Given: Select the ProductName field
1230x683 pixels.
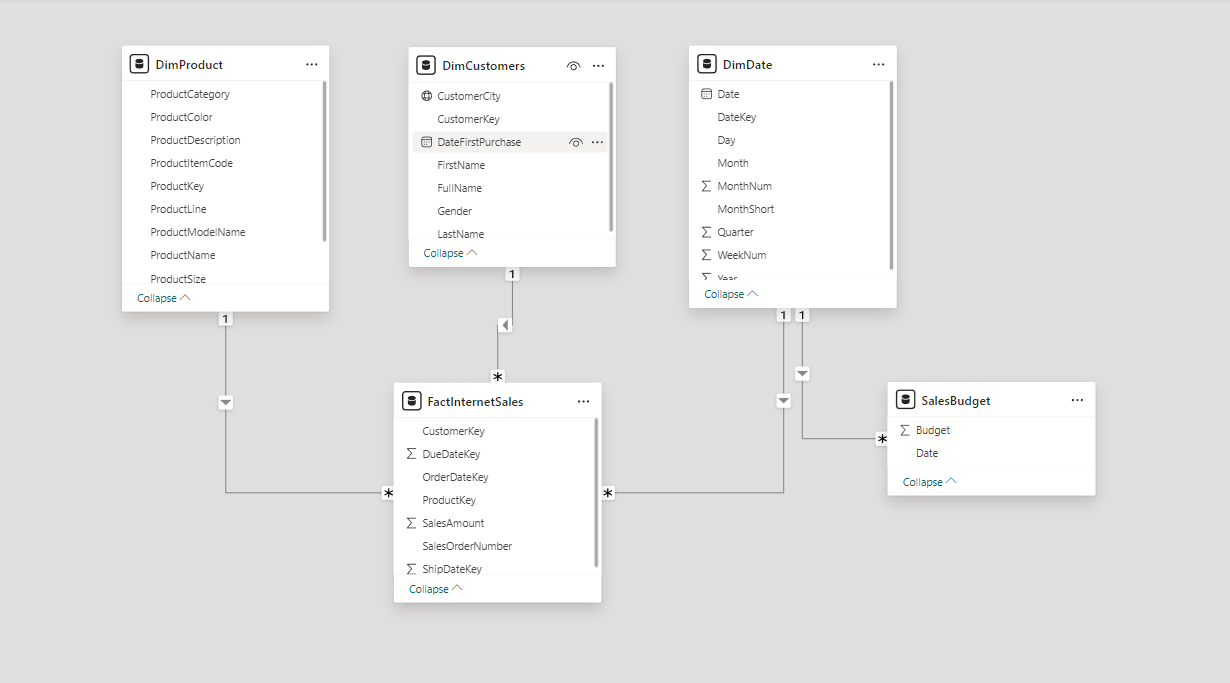Looking at the screenshot, I should [183, 255].
